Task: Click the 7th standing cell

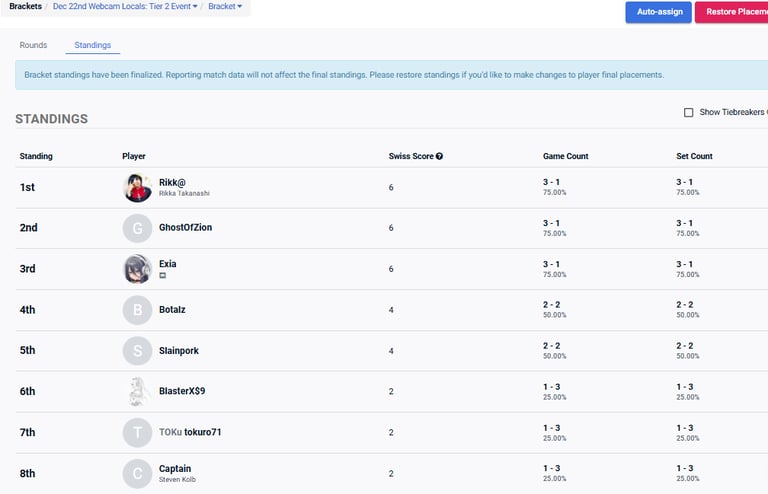Action: click(x=27, y=433)
